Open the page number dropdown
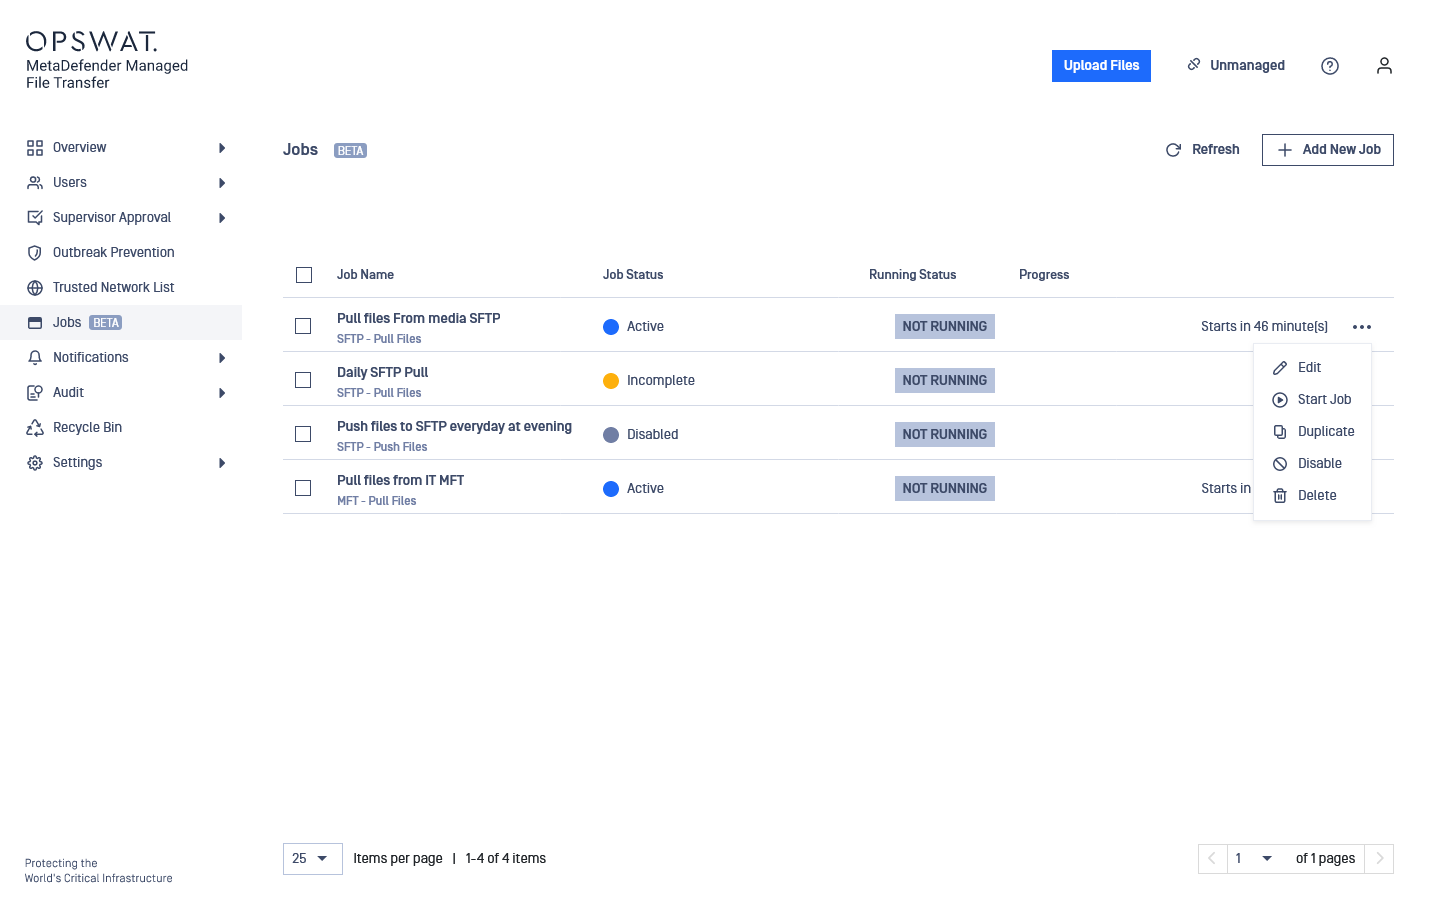The width and height of the screenshot is (1435, 919). coord(1256,859)
